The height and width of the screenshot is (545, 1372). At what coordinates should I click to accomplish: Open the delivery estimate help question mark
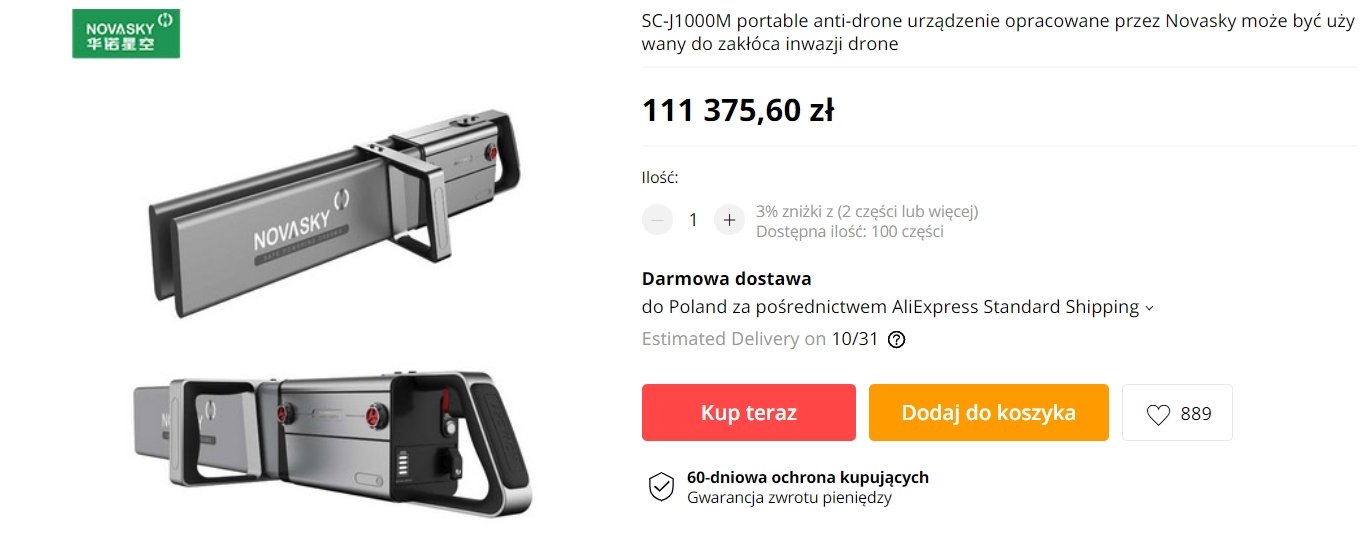pyautogui.click(x=897, y=339)
